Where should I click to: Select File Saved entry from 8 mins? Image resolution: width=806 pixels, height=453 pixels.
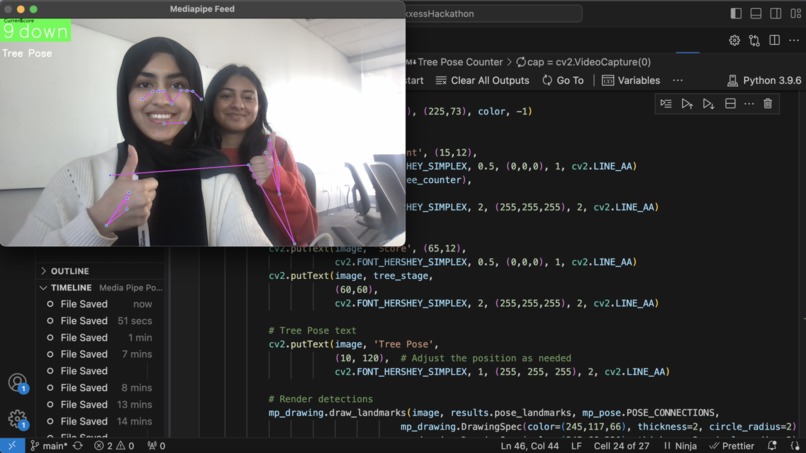pyautogui.click(x=99, y=388)
